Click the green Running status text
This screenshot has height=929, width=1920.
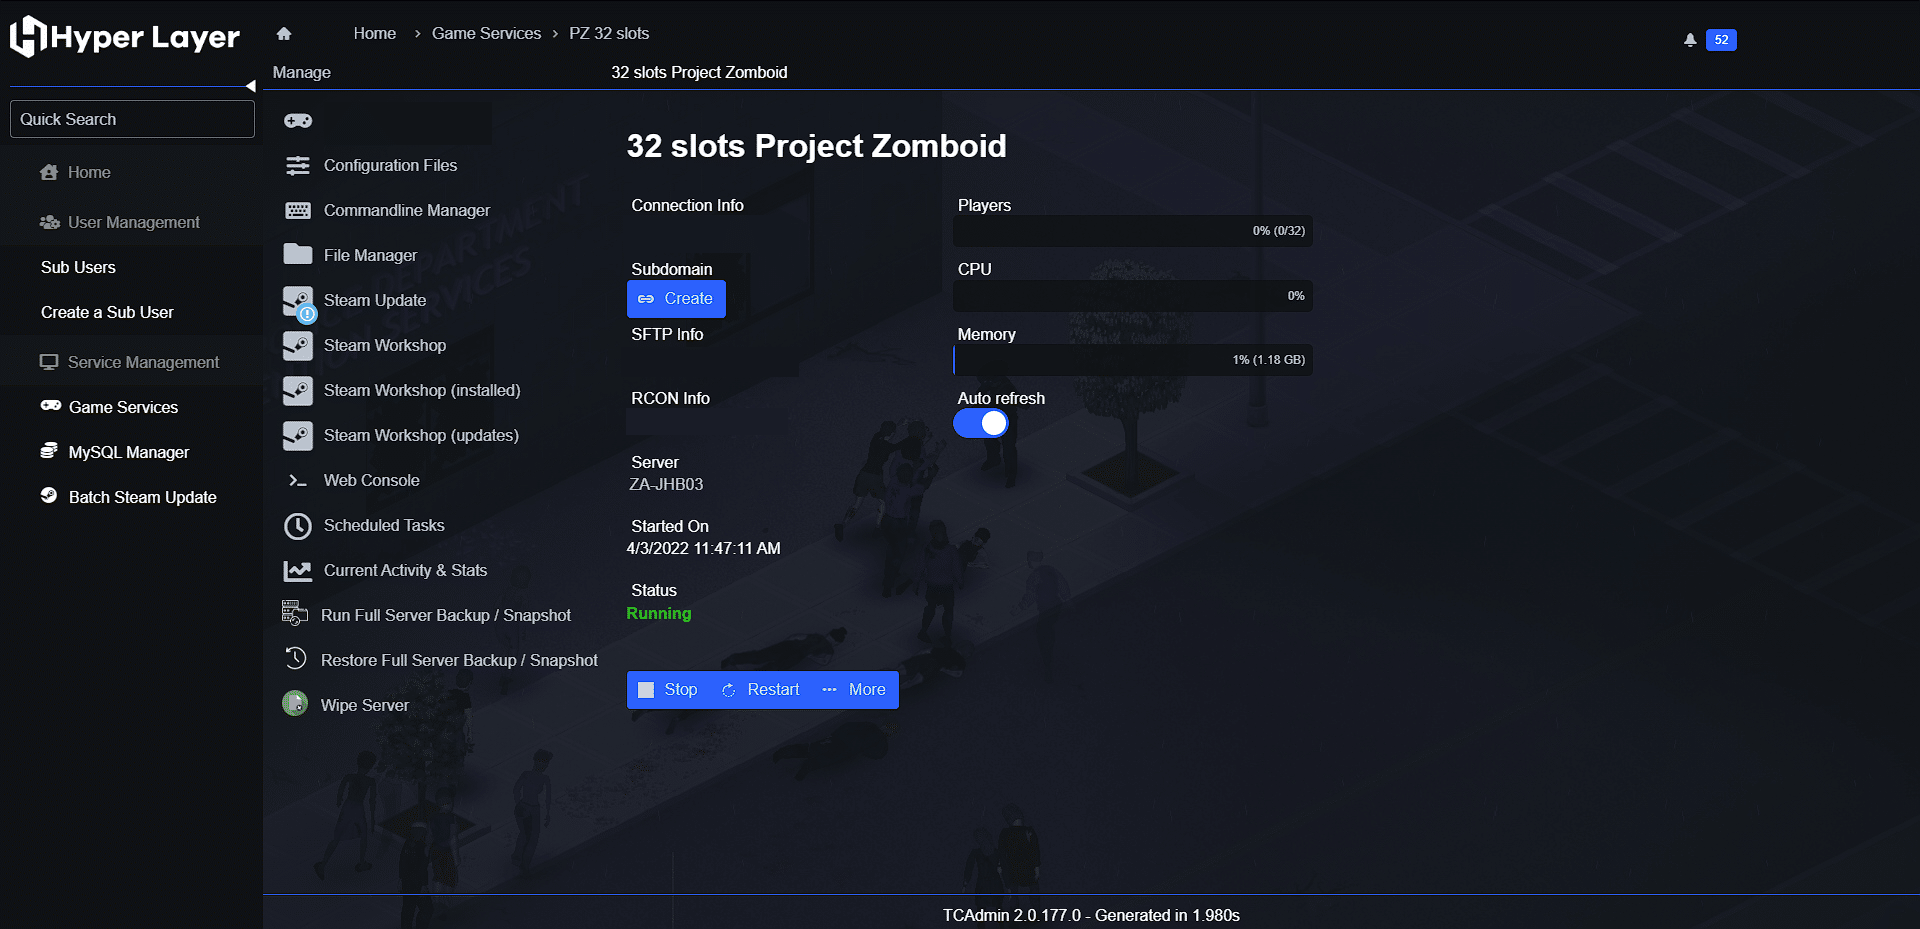tap(659, 613)
